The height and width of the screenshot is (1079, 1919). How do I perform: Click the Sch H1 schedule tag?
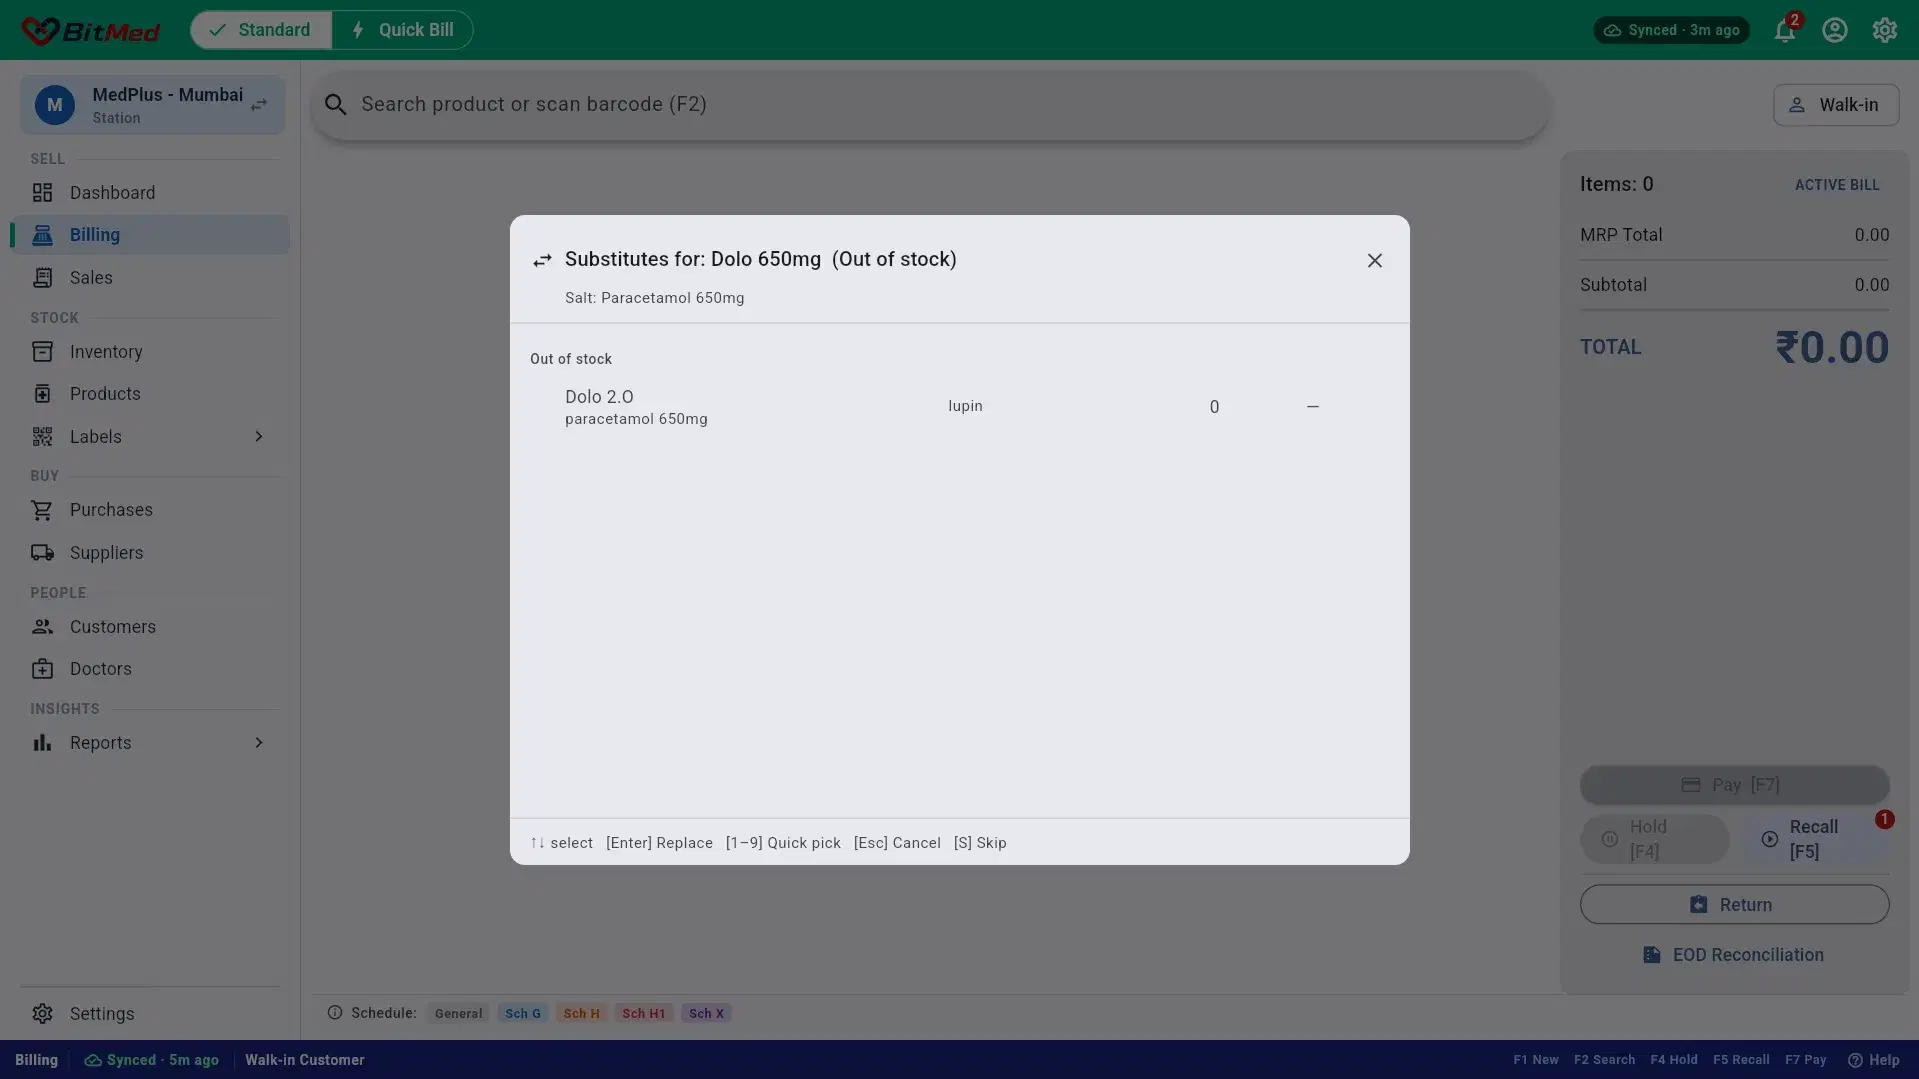643,1014
